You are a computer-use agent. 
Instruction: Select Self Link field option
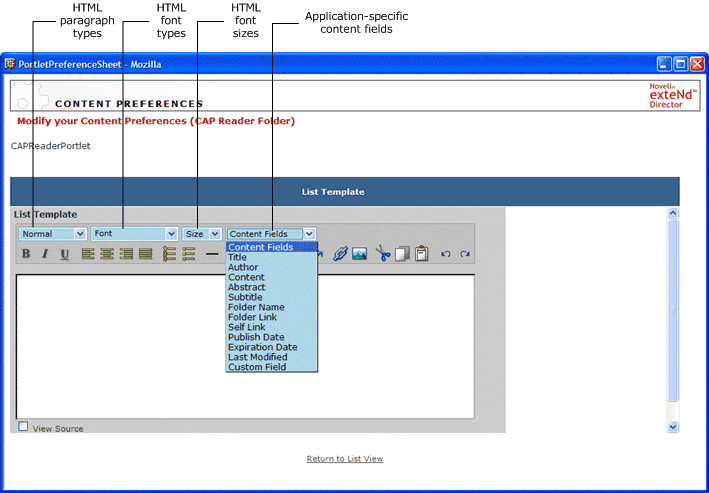tap(271, 327)
